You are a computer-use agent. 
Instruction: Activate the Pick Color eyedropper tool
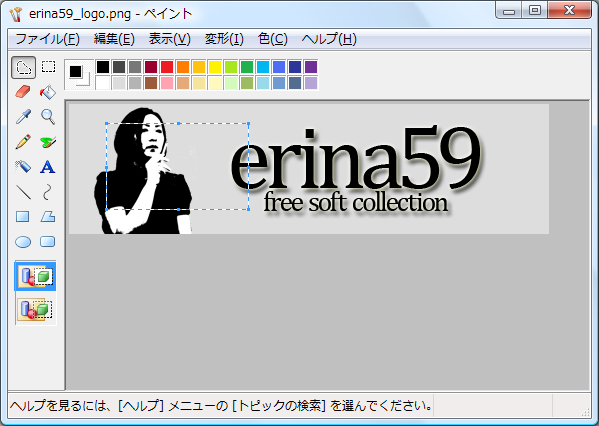click(23, 117)
